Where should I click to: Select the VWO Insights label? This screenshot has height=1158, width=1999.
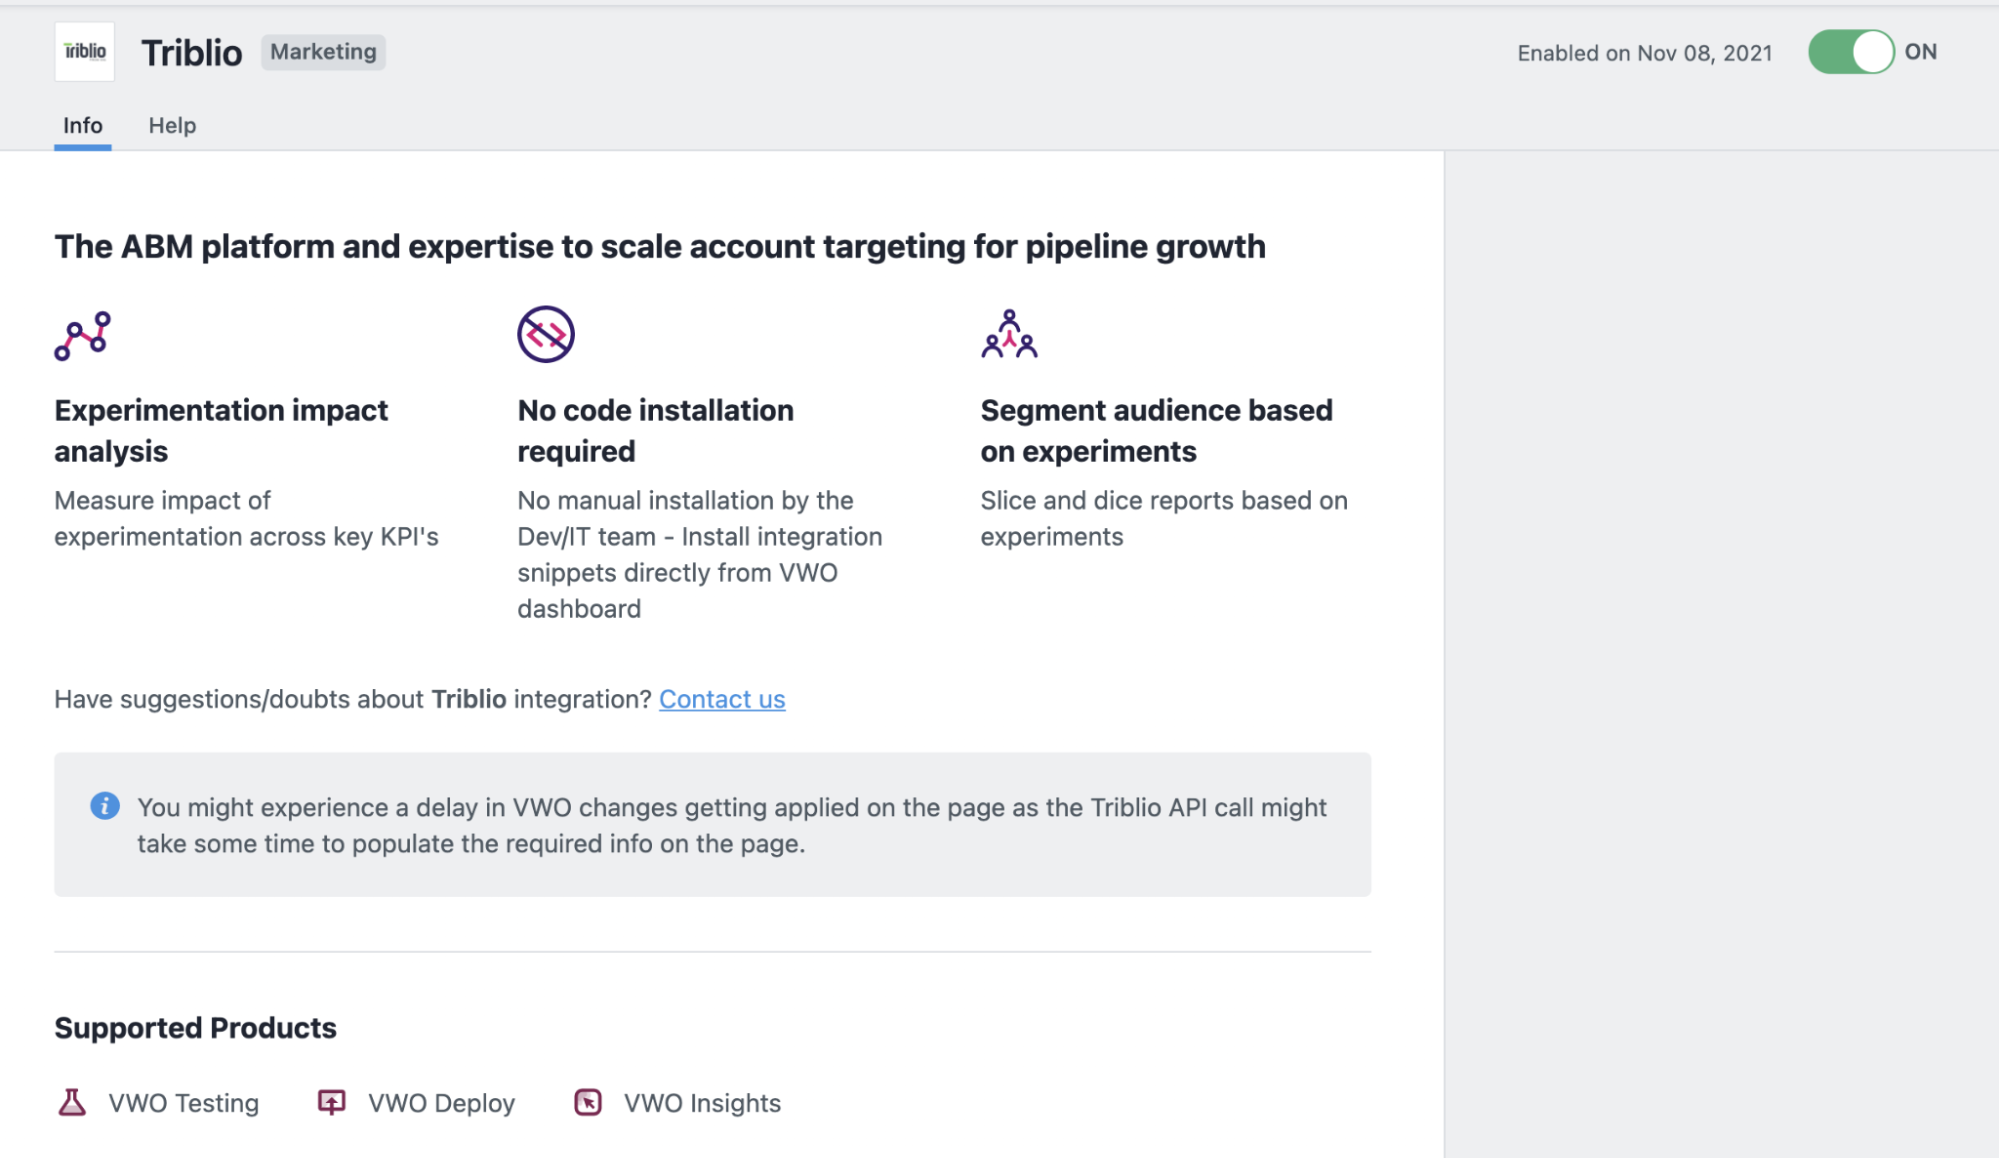pos(703,1103)
